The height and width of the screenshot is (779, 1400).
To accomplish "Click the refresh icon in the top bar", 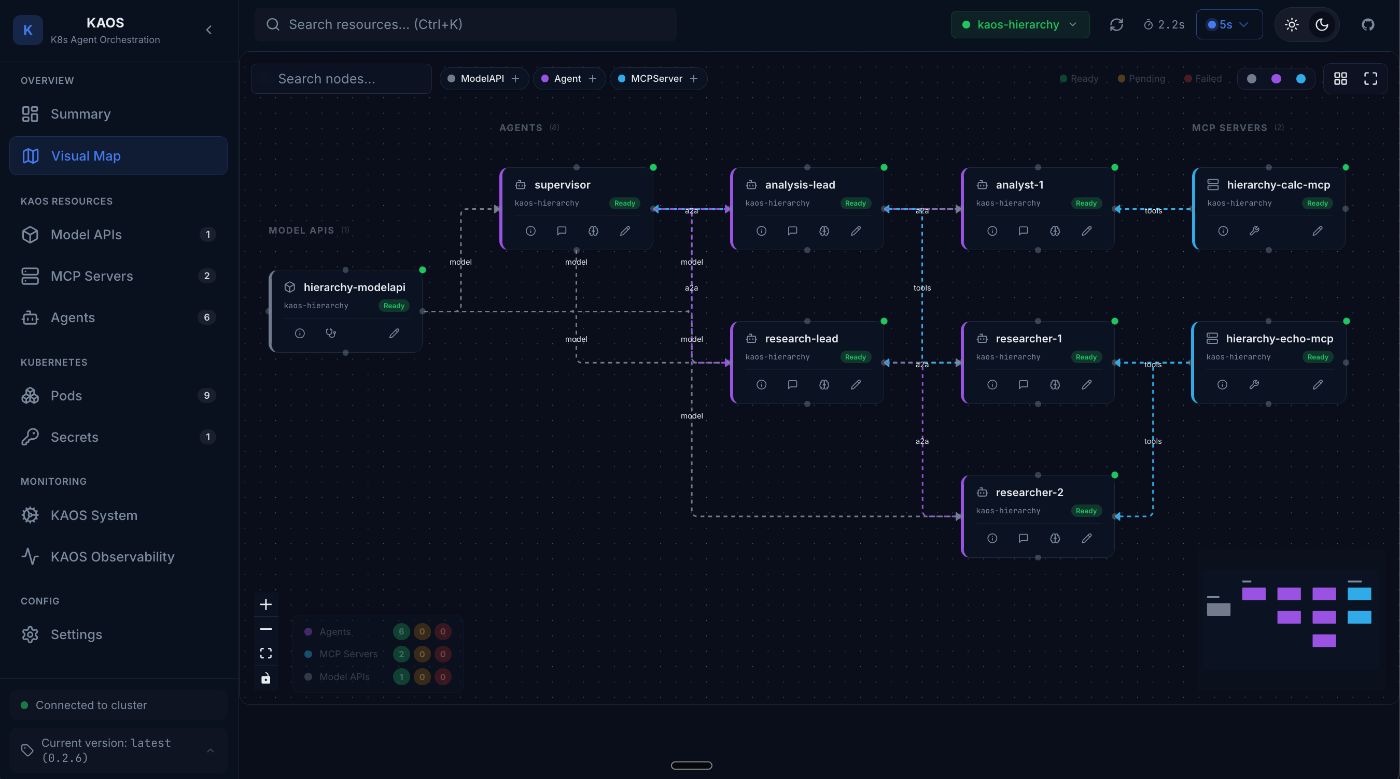I will click(x=1116, y=25).
